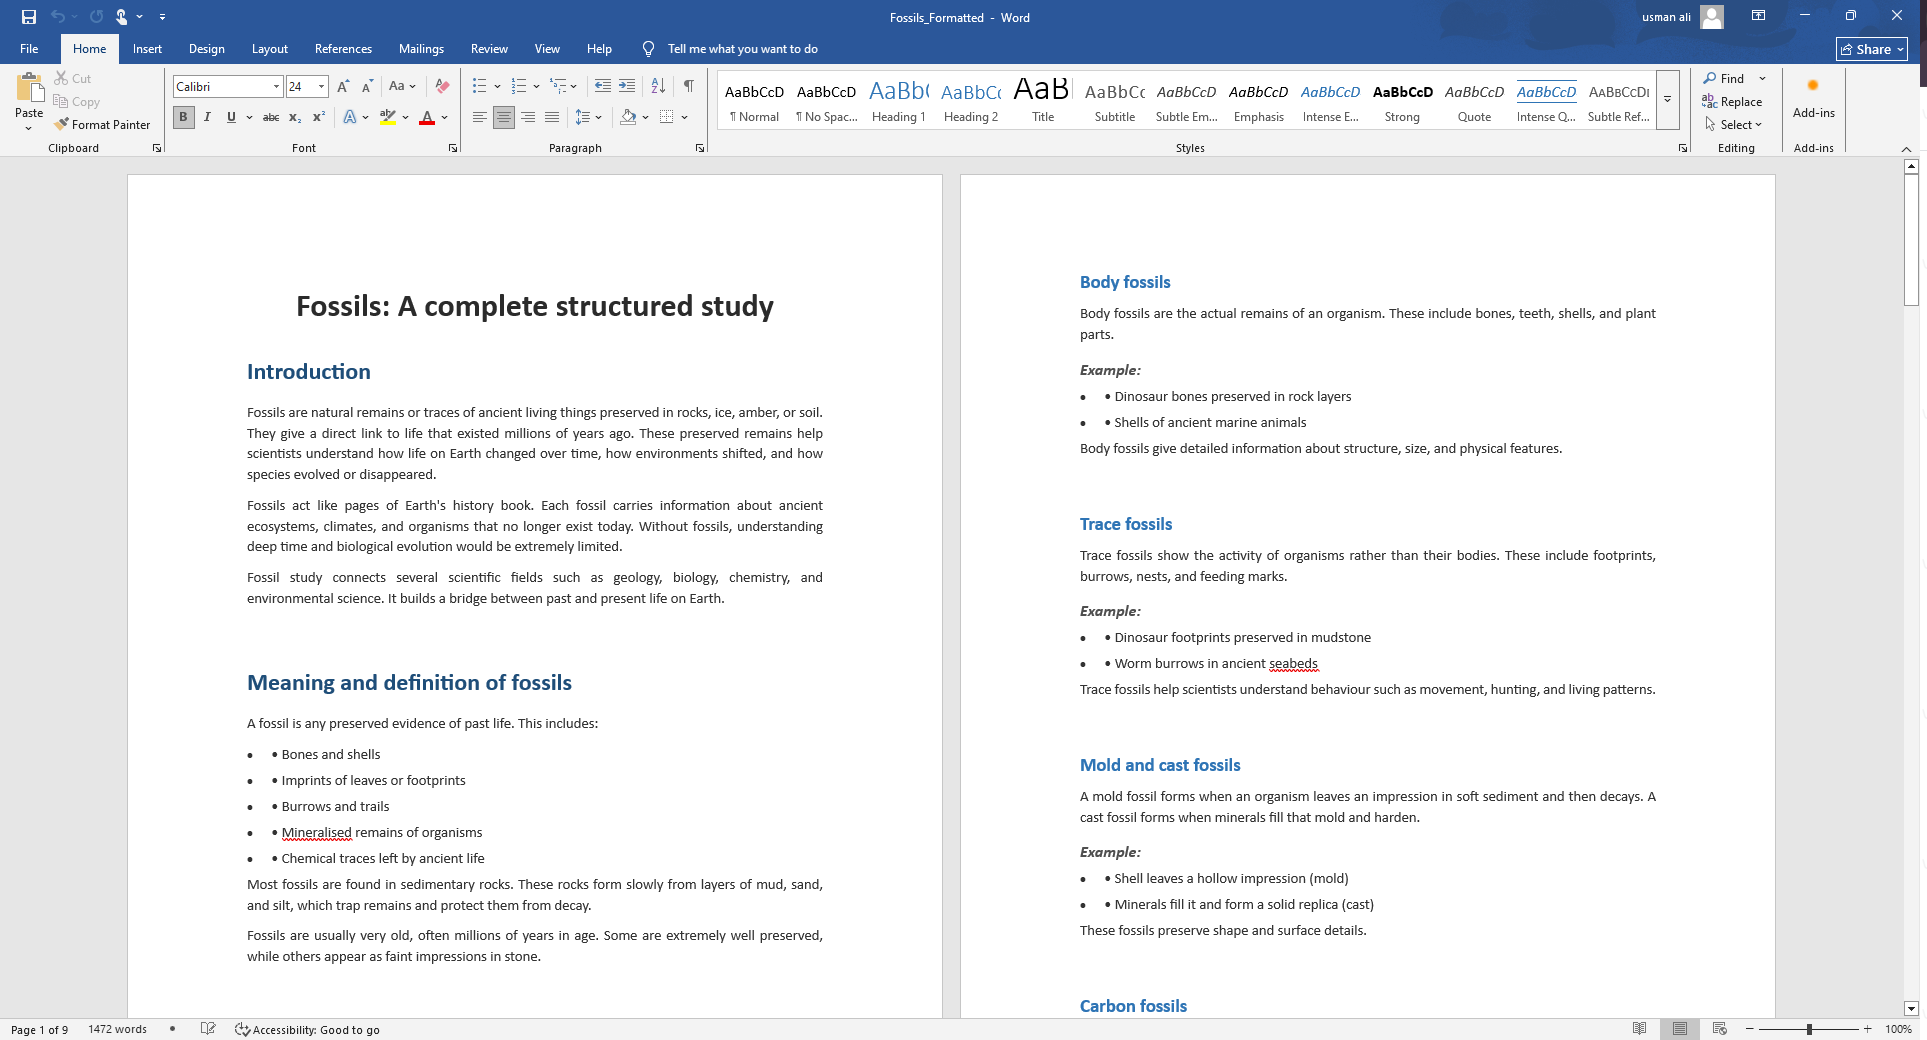Image resolution: width=1927 pixels, height=1040 pixels.
Task: Click the Grow Font size icon
Action: (x=343, y=86)
